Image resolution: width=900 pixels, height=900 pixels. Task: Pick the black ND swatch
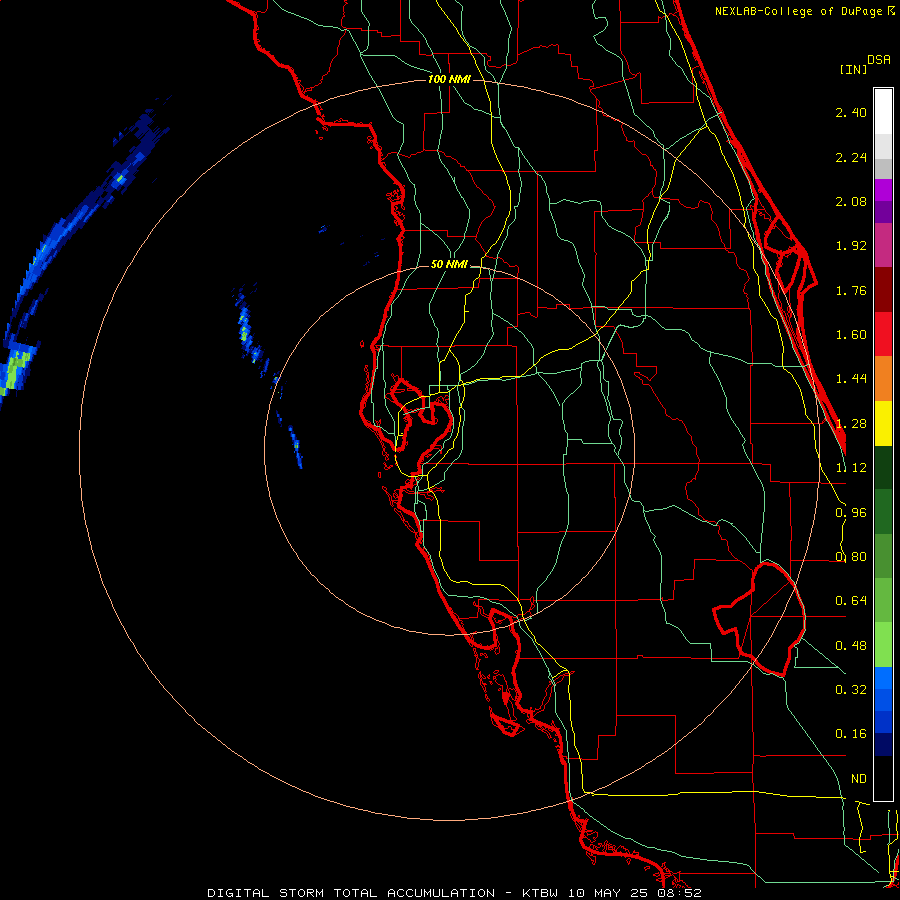pyautogui.click(x=883, y=778)
